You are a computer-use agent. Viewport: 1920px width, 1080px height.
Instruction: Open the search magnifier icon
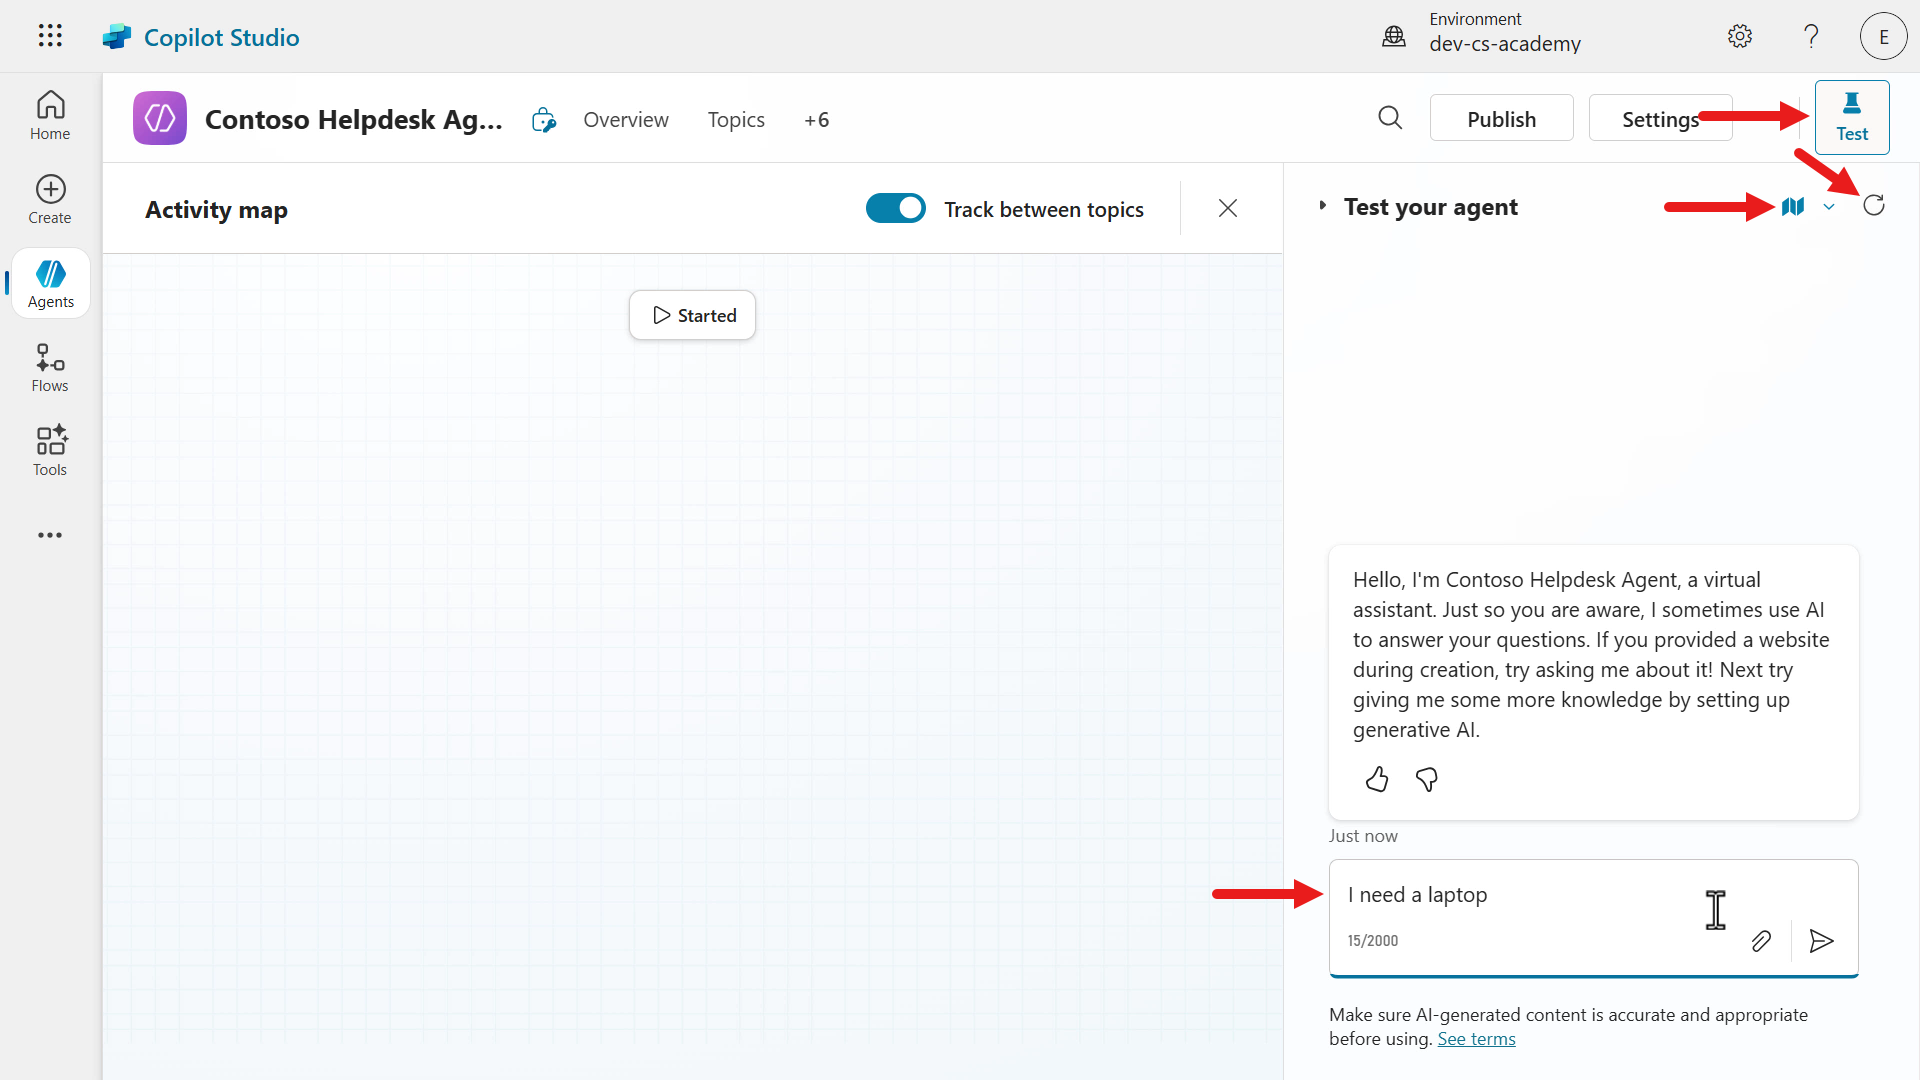click(x=1390, y=118)
